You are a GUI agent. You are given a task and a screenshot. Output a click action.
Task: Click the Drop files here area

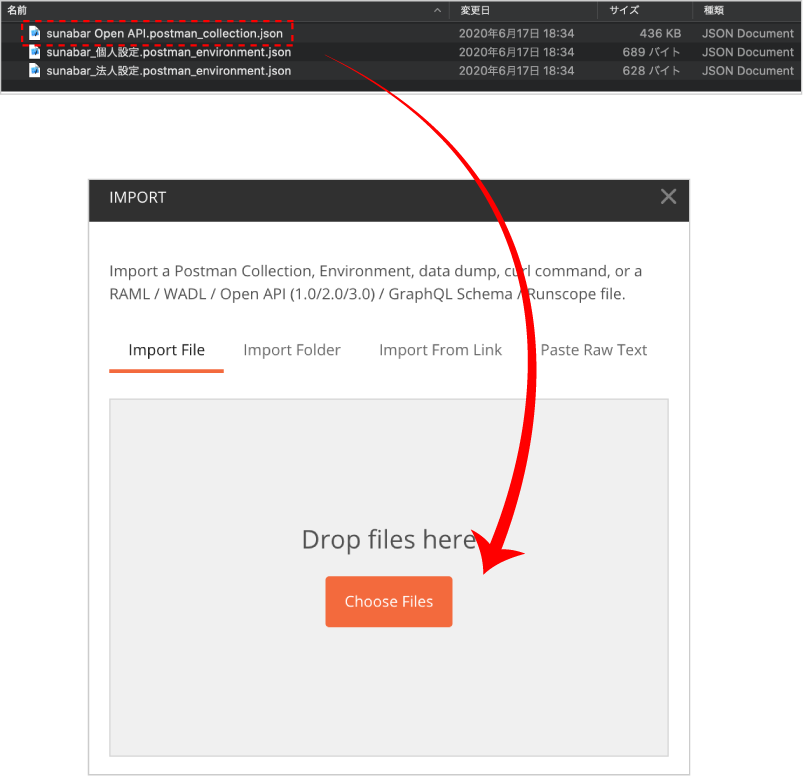click(389, 577)
